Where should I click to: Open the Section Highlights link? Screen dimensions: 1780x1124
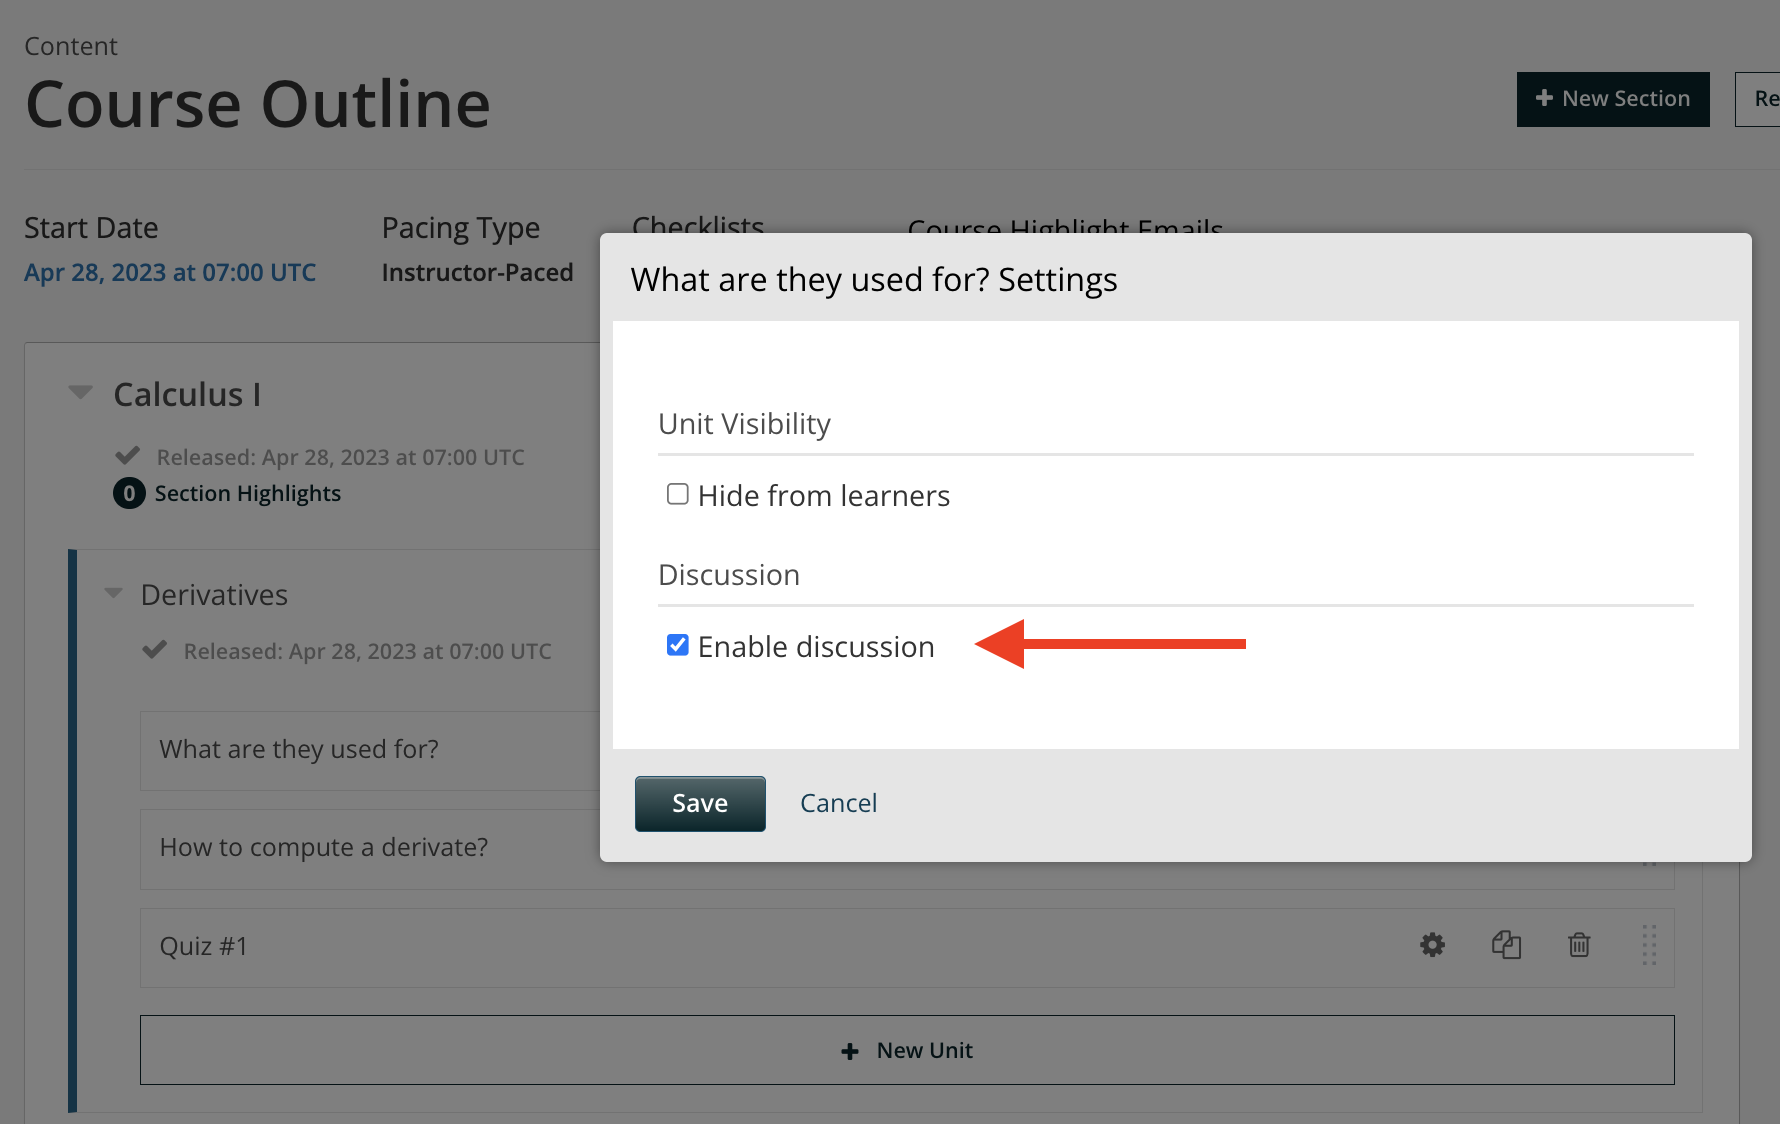[247, 494]
